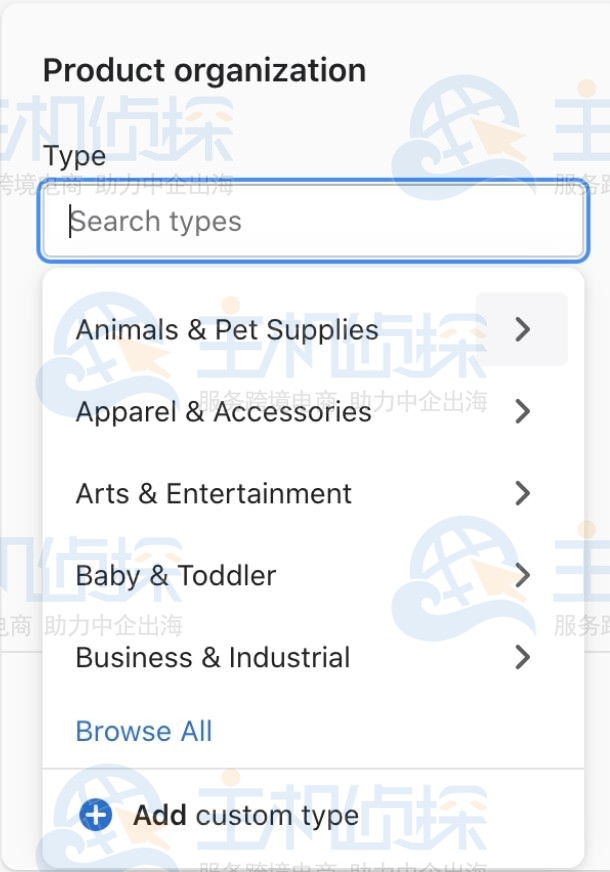Image resolution: width=610 pixels, height=872 pixels.
Task: Select the Animals & Pet Supplies category
Action: (227, 329)
